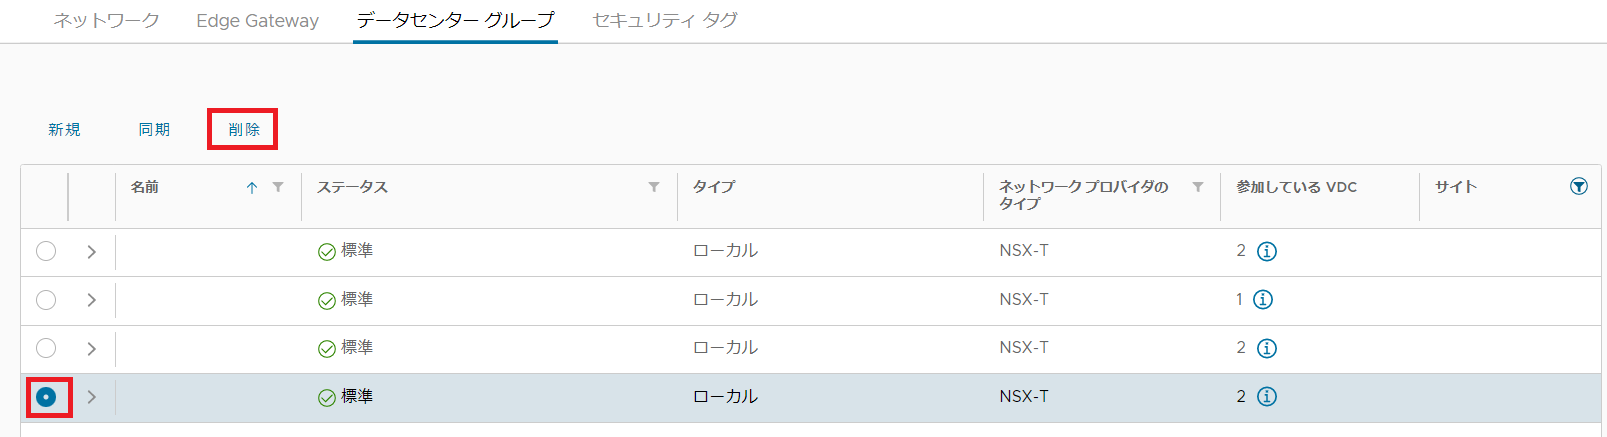Viewport: 1607px width, 437px height.
Task: Expand details of the selected fourth row
Action: 91,397
